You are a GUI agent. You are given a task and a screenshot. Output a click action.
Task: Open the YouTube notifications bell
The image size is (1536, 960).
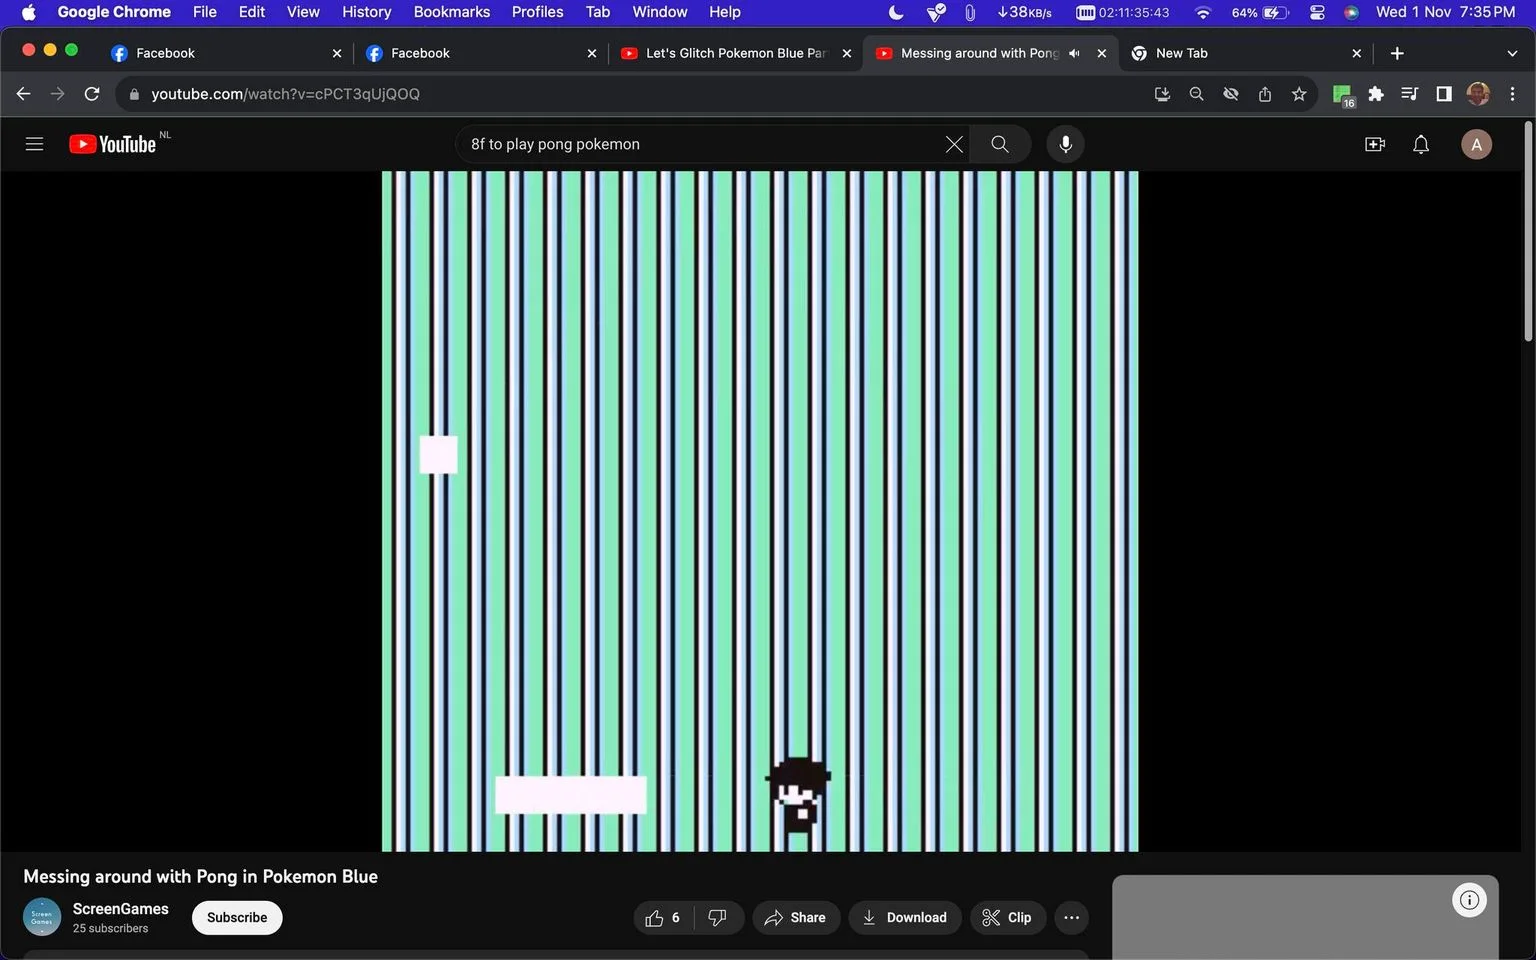tap(1421, 144)
